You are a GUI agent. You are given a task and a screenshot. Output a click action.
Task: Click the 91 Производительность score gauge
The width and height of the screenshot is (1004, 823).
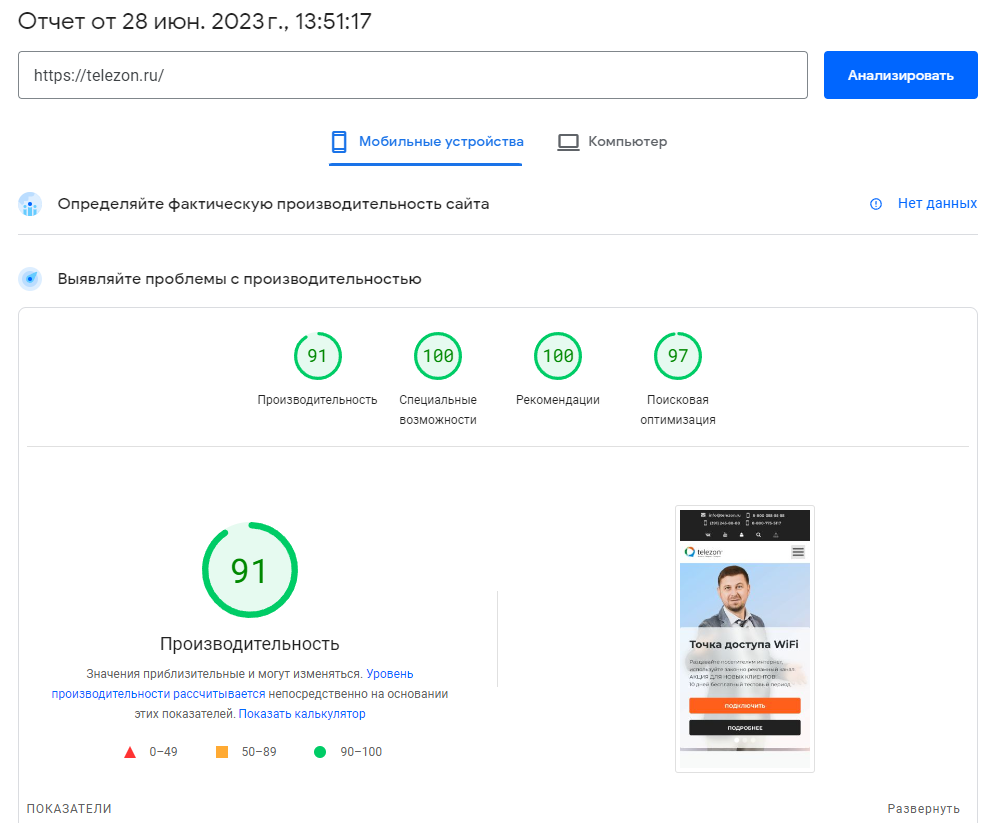317,355
